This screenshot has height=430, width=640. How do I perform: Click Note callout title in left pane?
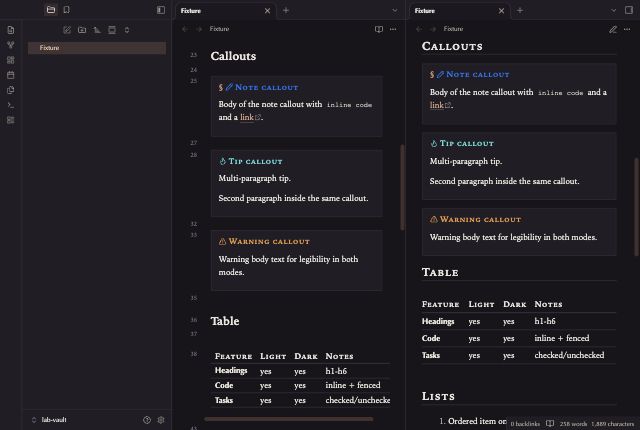pos(267,87)
